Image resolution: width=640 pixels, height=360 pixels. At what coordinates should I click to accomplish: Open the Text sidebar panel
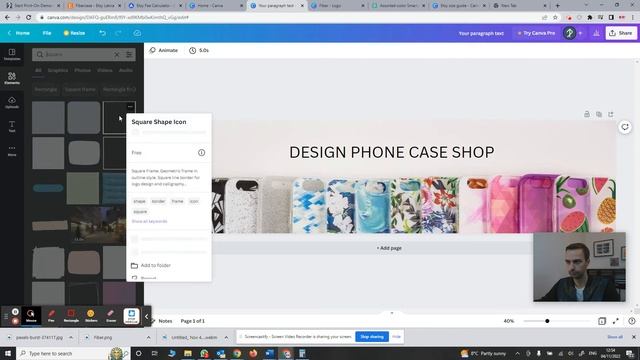(12, 126)
